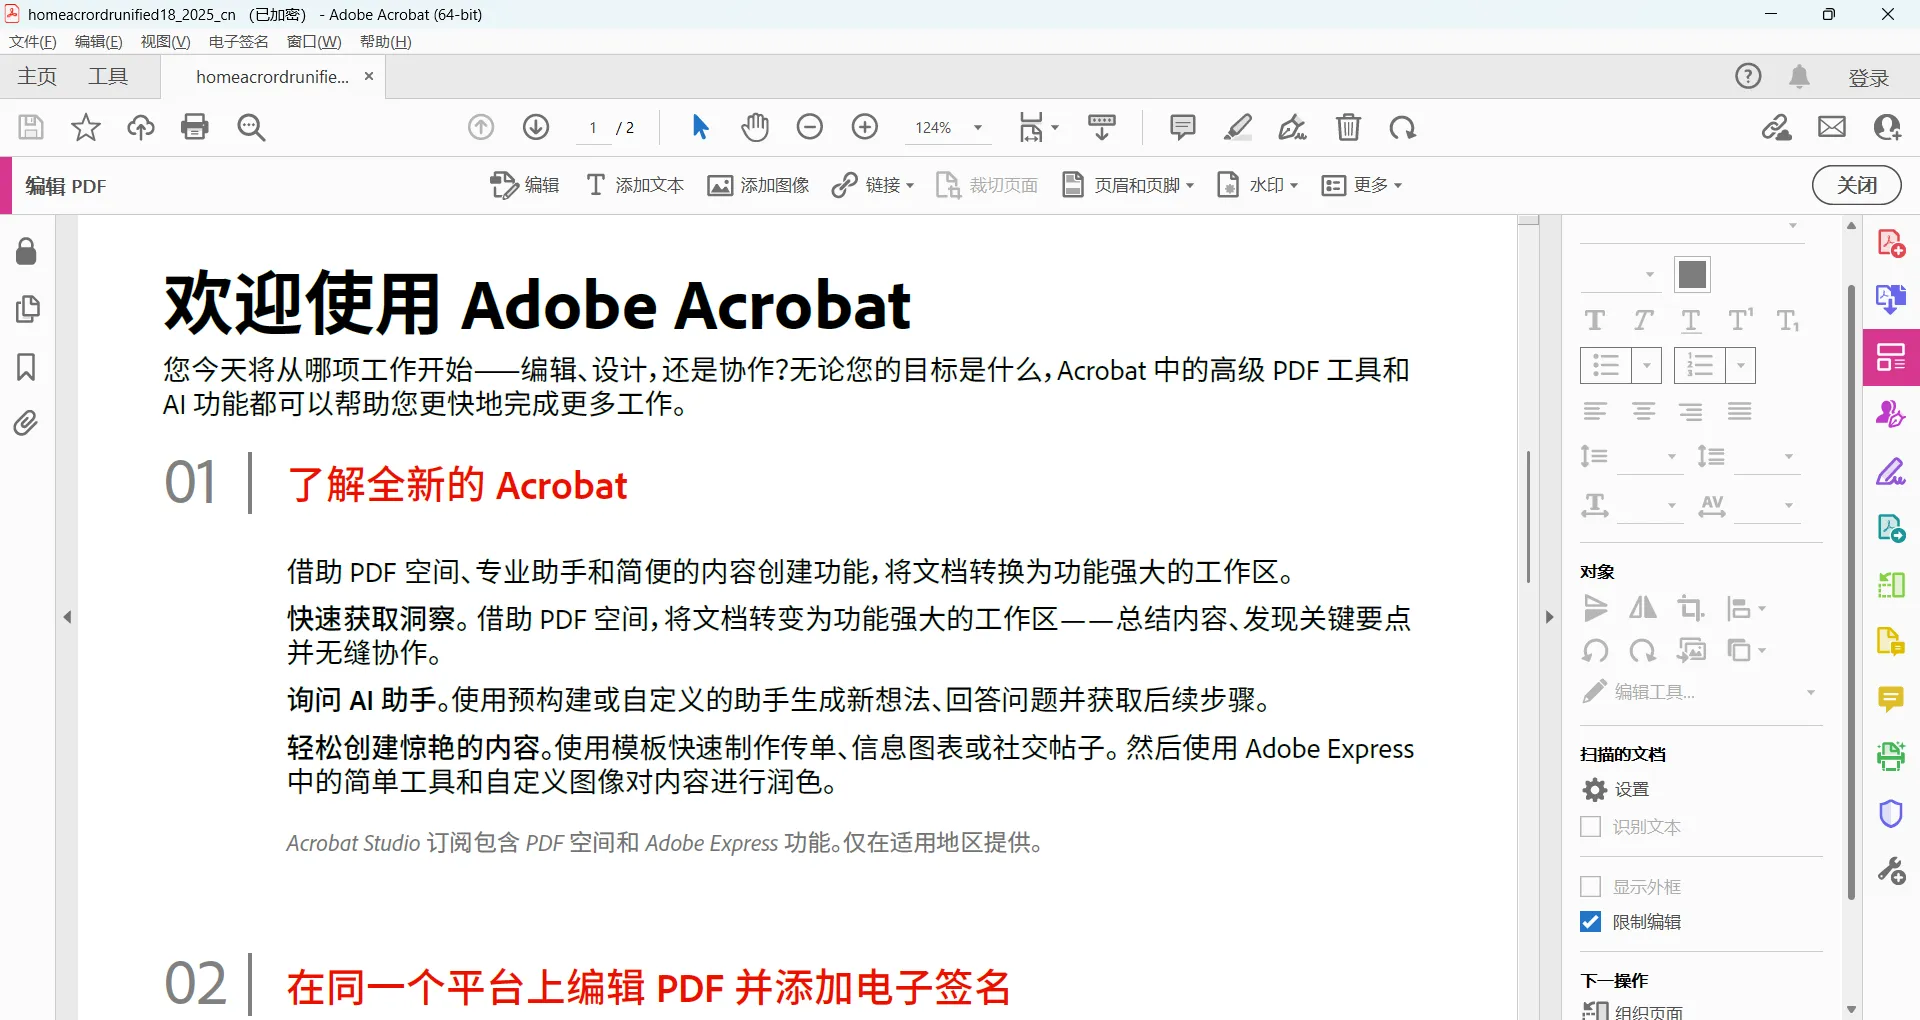
Task: Enable the 识别文本 checkbox
Action: (1590, 827)
